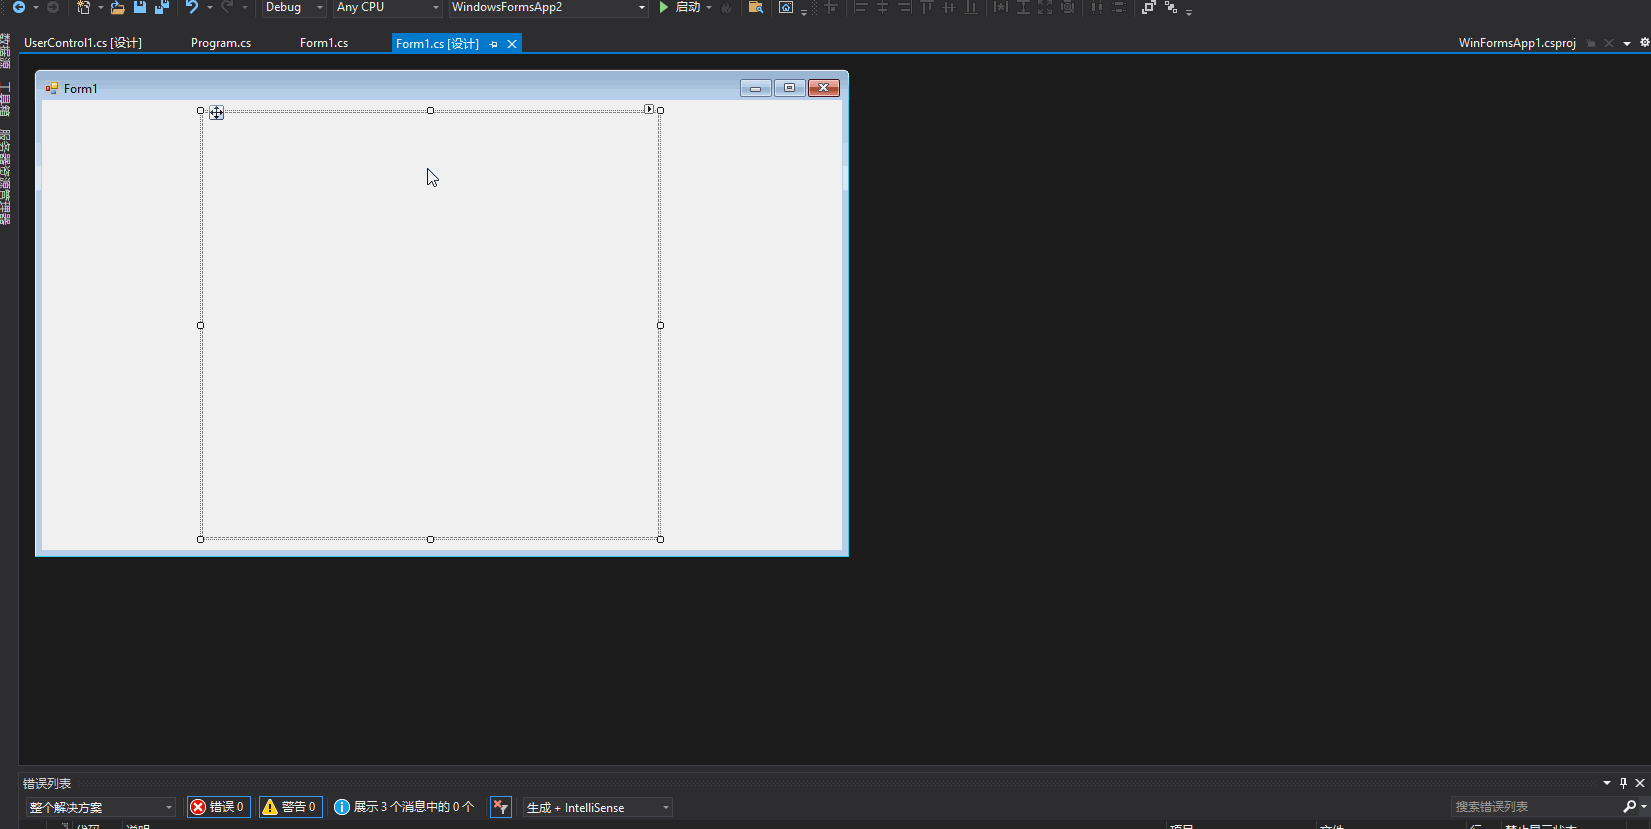Open the document list dropdown arrow in tab bar
This screenshot has height=829, width=1651.
point(1627,43)
